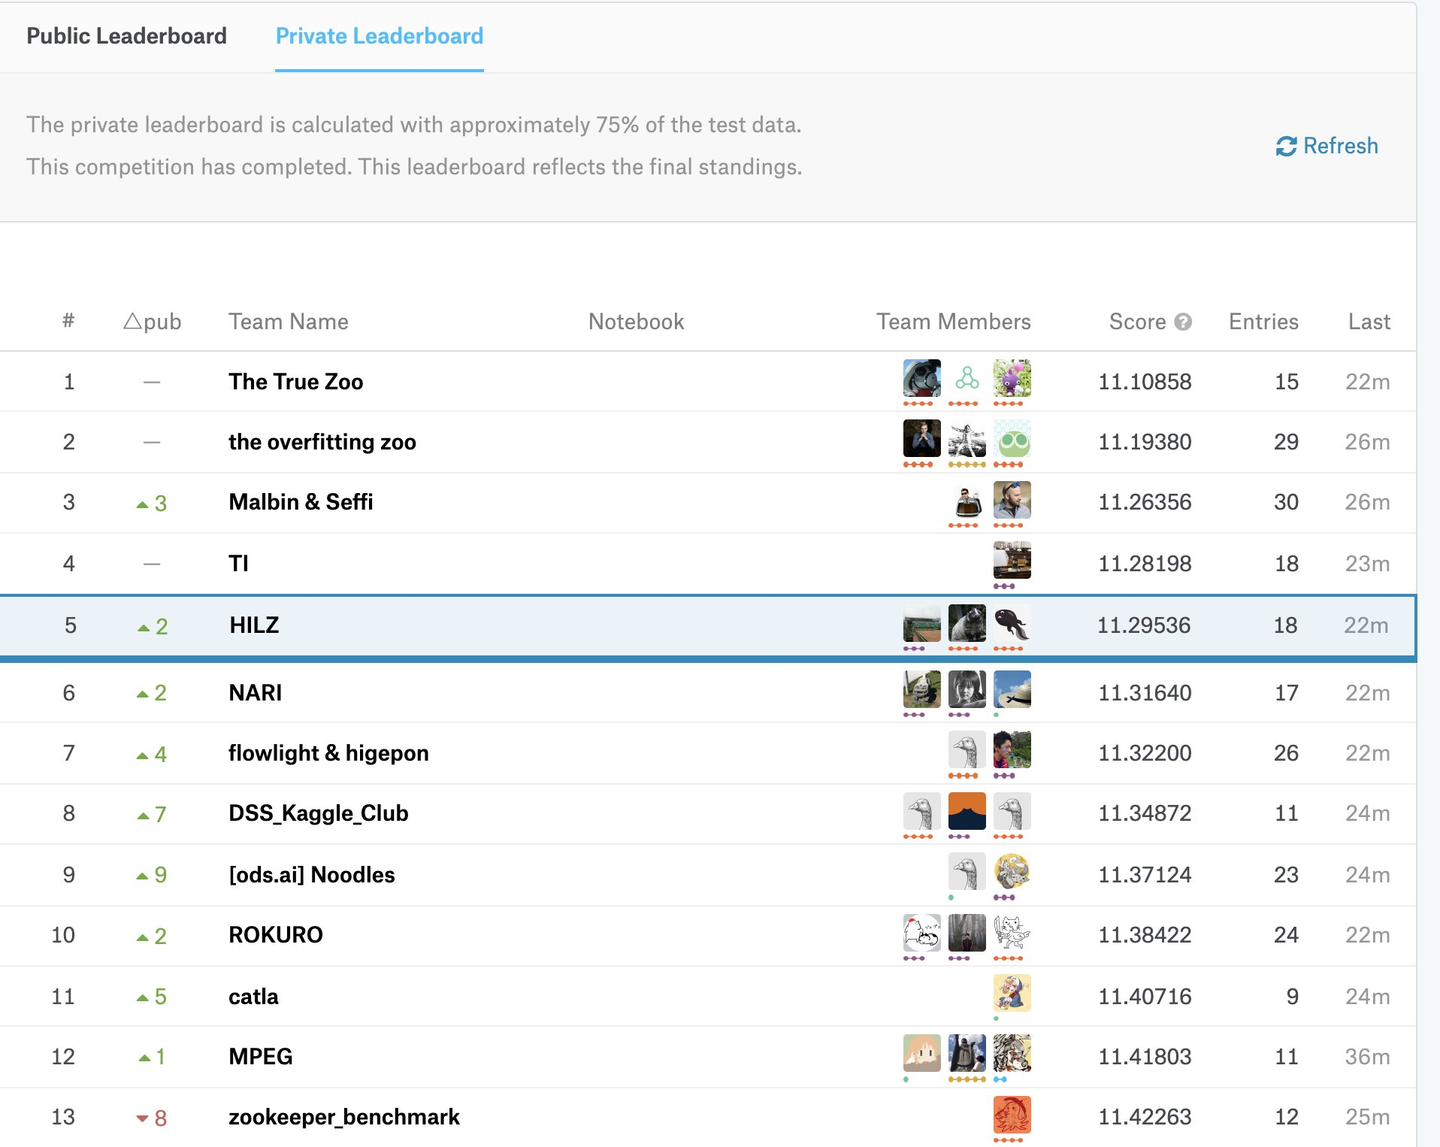
Task: Click the middle avatar in the NARI row
Action: 966,689
